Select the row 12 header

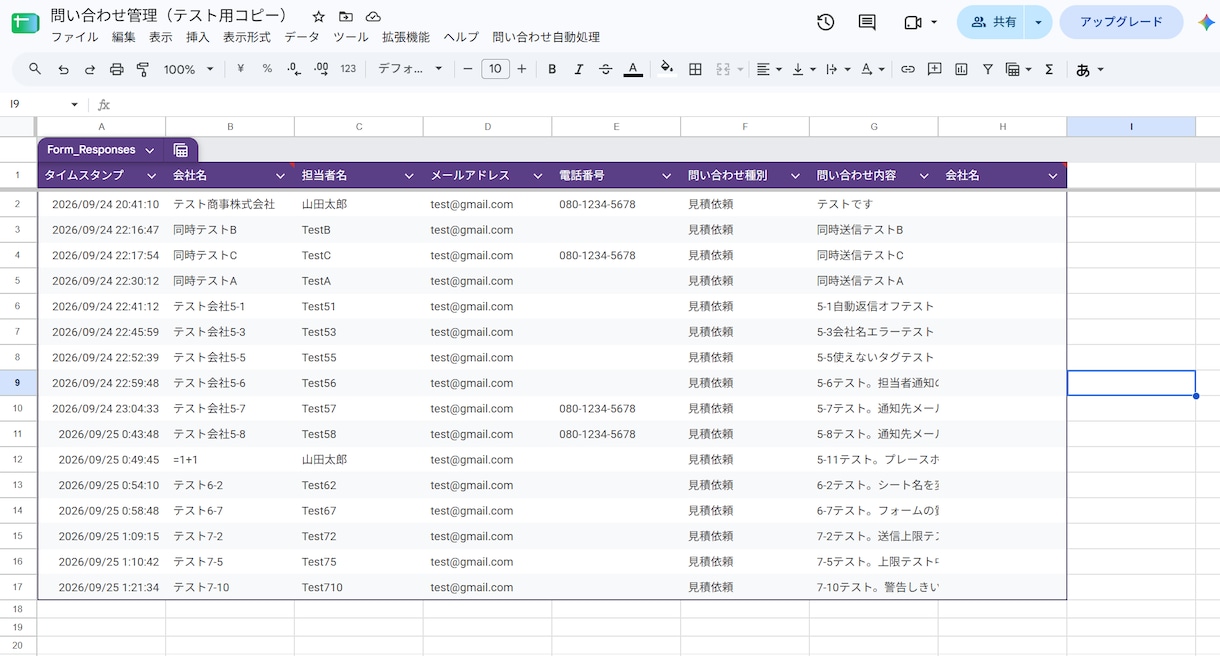[18, 459]
